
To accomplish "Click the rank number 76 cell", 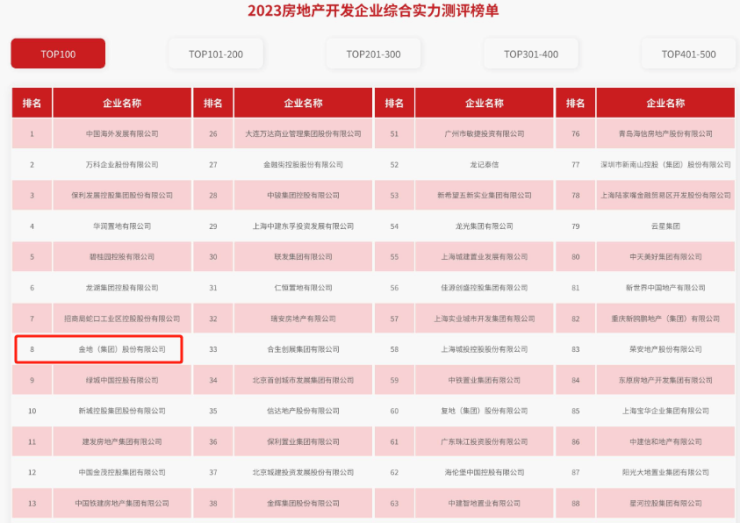I will tap(575, 134).
